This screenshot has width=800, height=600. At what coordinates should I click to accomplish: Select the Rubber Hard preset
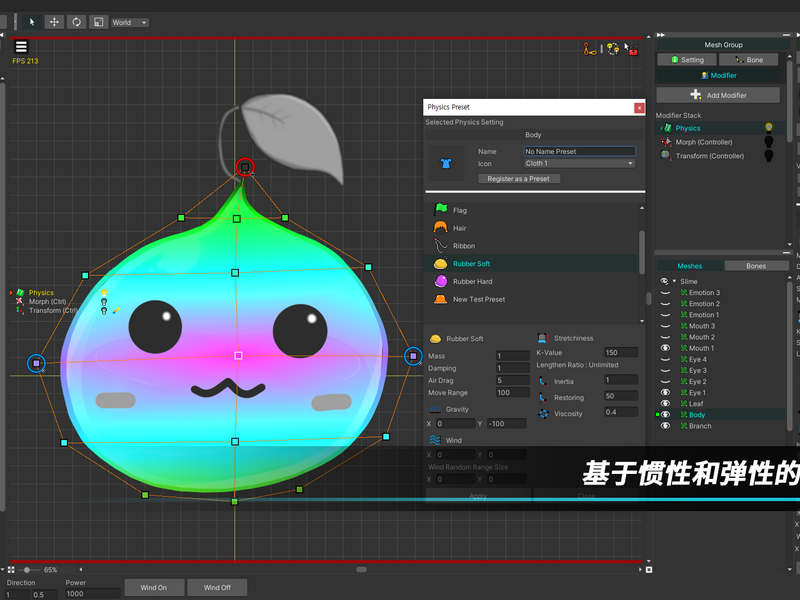[532, 282]
